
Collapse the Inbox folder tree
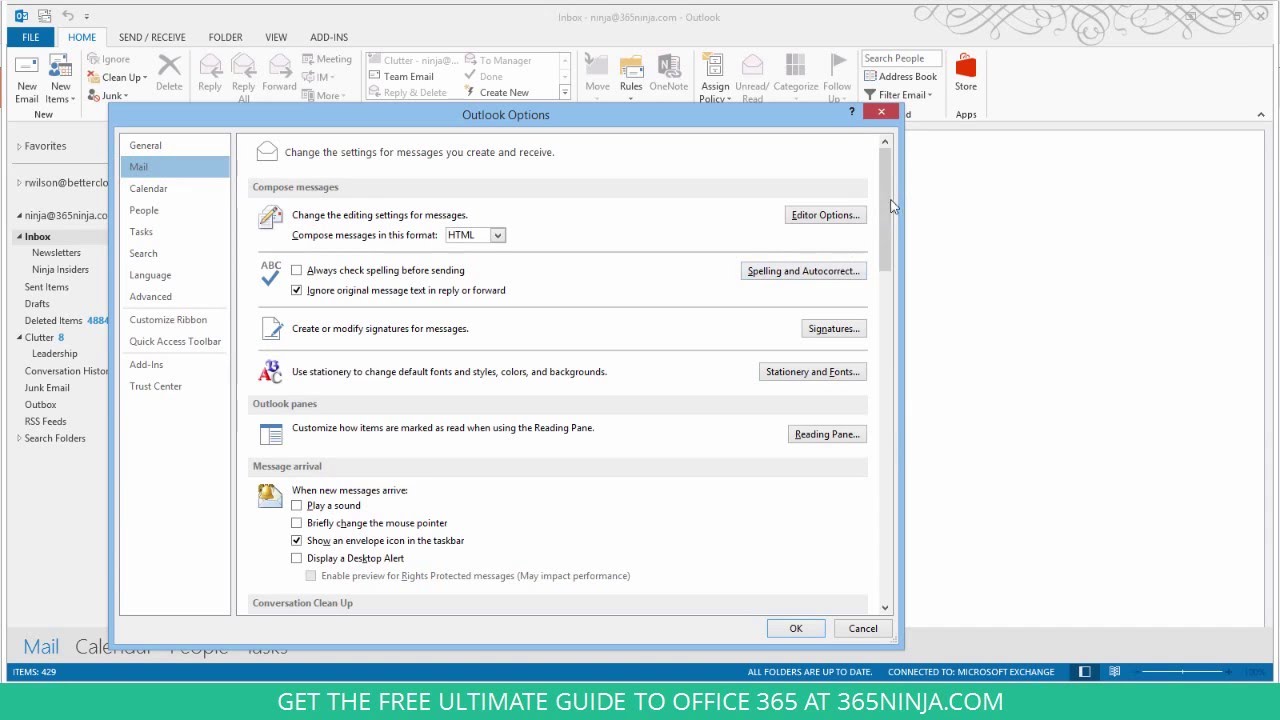click(19, 237)
